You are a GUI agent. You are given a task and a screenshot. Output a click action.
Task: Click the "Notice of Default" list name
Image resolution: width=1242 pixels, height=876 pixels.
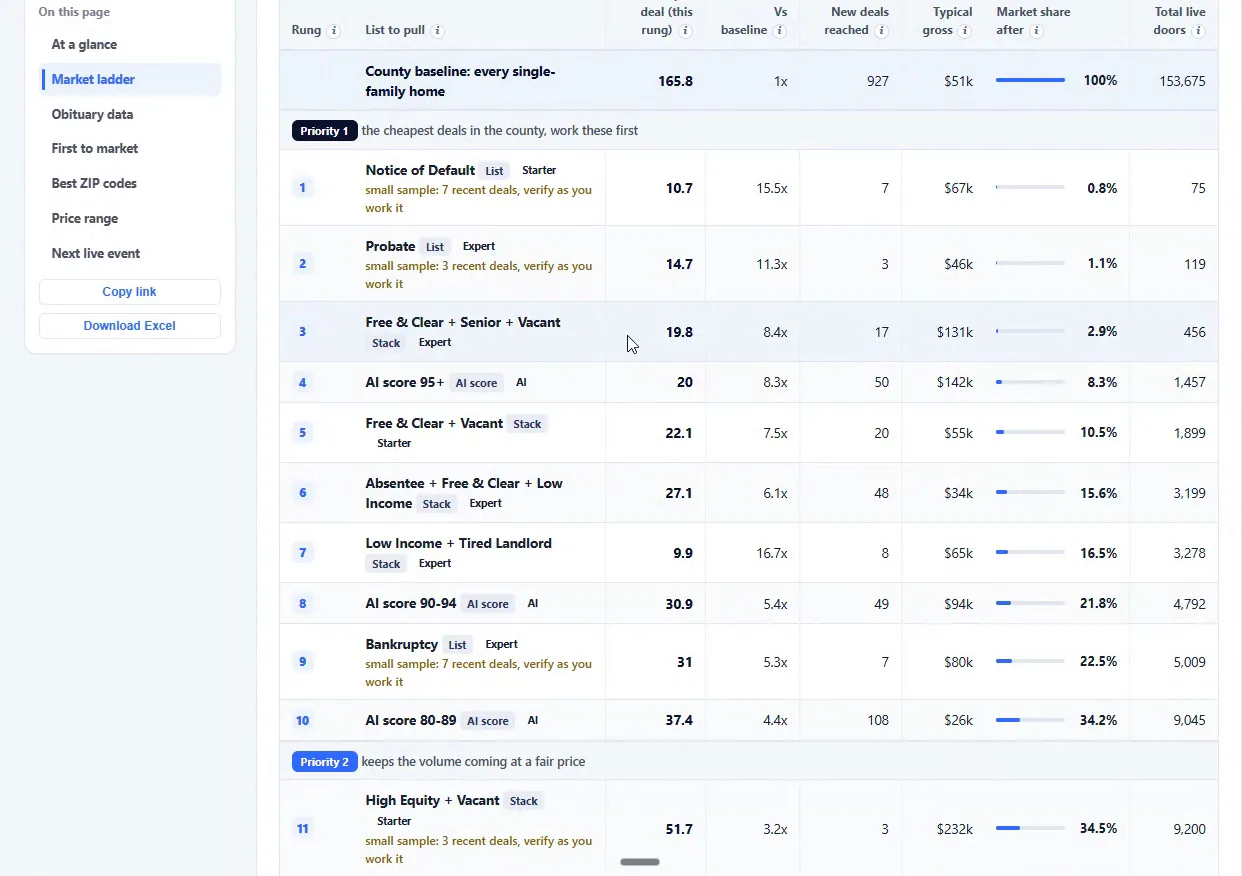point(420,170)
